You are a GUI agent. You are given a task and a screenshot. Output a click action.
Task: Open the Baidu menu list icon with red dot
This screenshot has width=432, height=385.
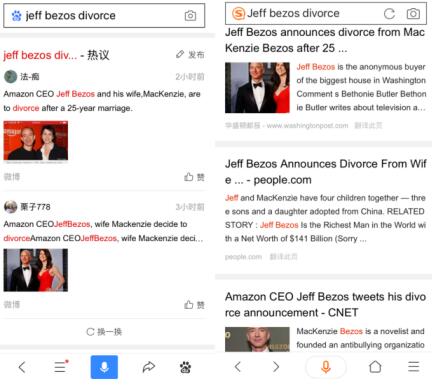(61, 367)
